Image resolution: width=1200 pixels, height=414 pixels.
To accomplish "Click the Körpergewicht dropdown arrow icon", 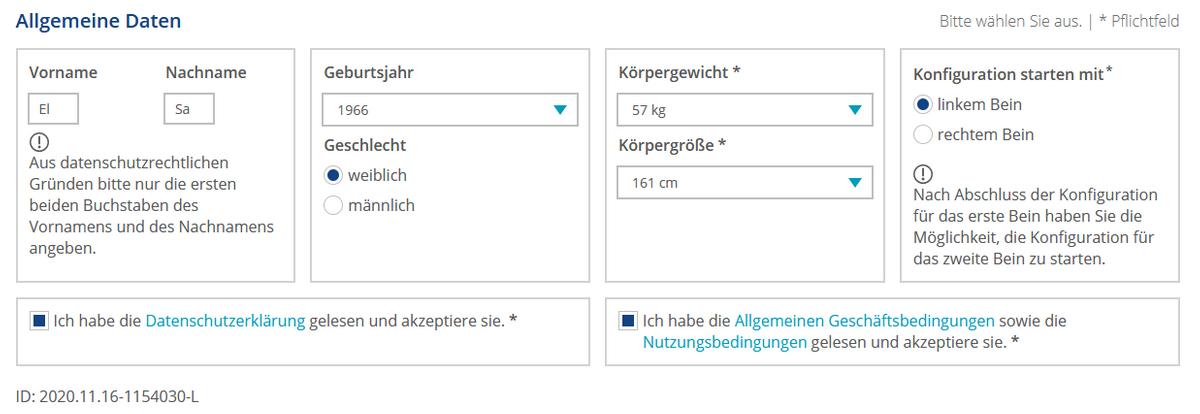I will (854, 110).
